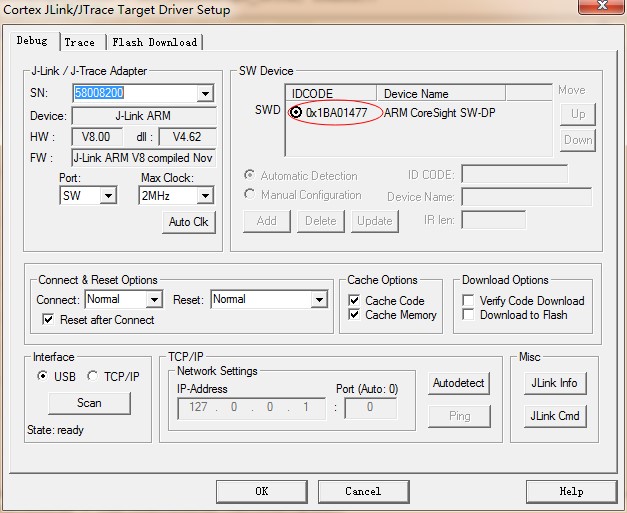Viewport: 627px width, 513px height.
Task: Confirm with the OK button
Action: tap(262, 491)
